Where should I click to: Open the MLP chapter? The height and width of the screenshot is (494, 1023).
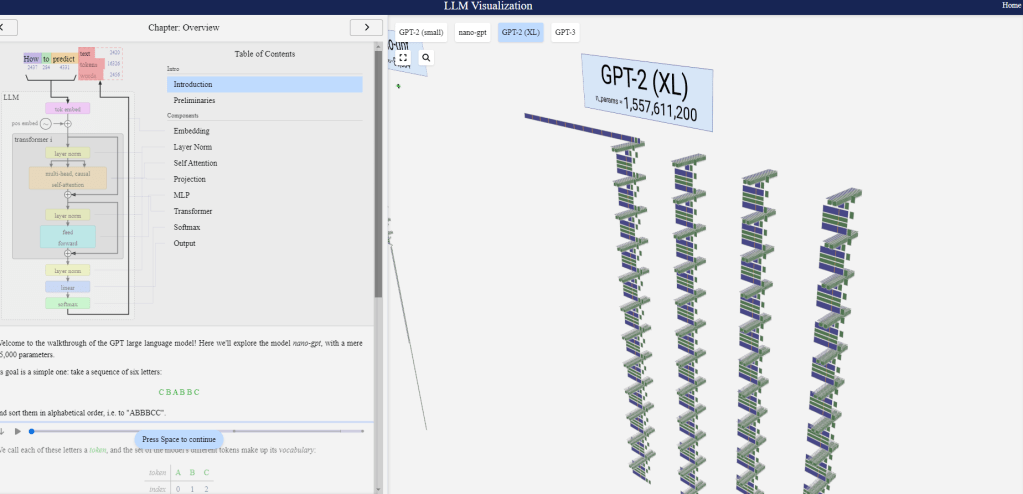pyautogui.click(x=181, y=195)
